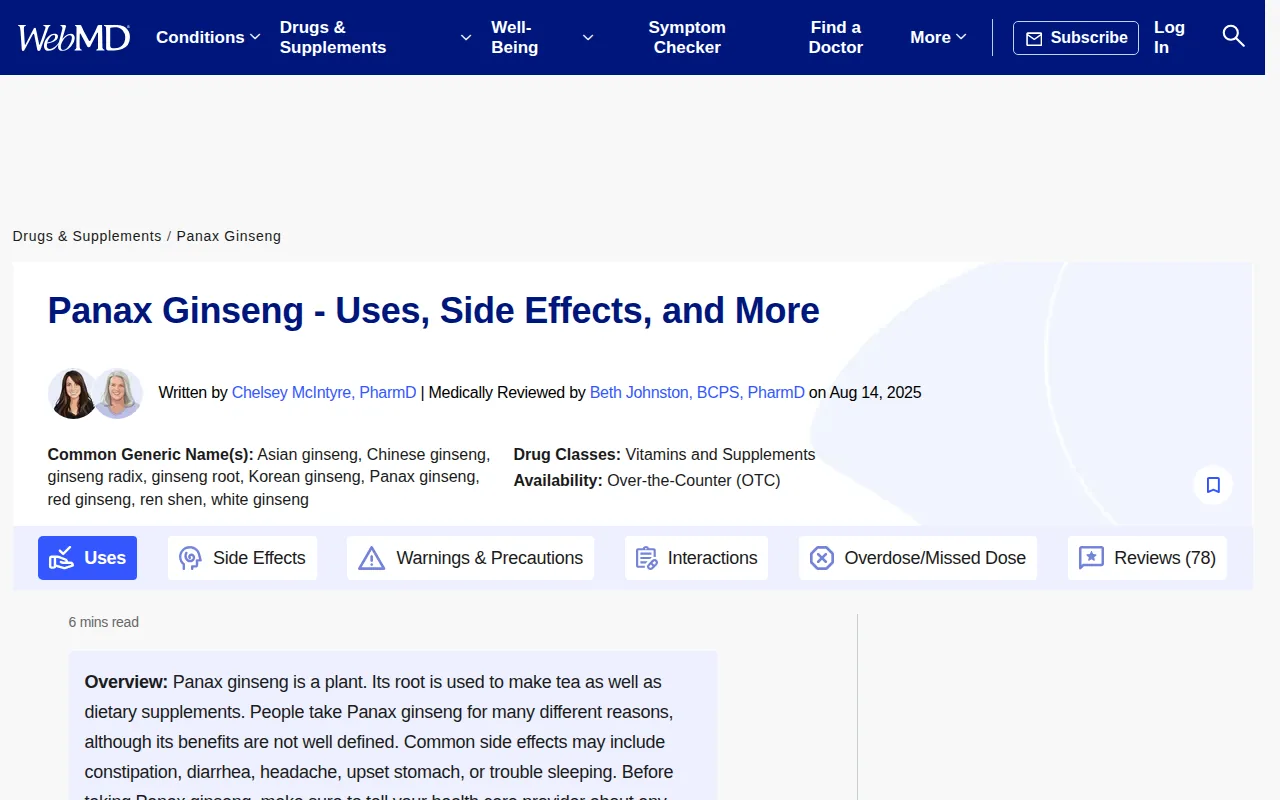The width and height of the screenshot is (1280, 800).
Task: Open Chelsey McIntyre, PharmD author link
Action: click(x=324, y=393)
